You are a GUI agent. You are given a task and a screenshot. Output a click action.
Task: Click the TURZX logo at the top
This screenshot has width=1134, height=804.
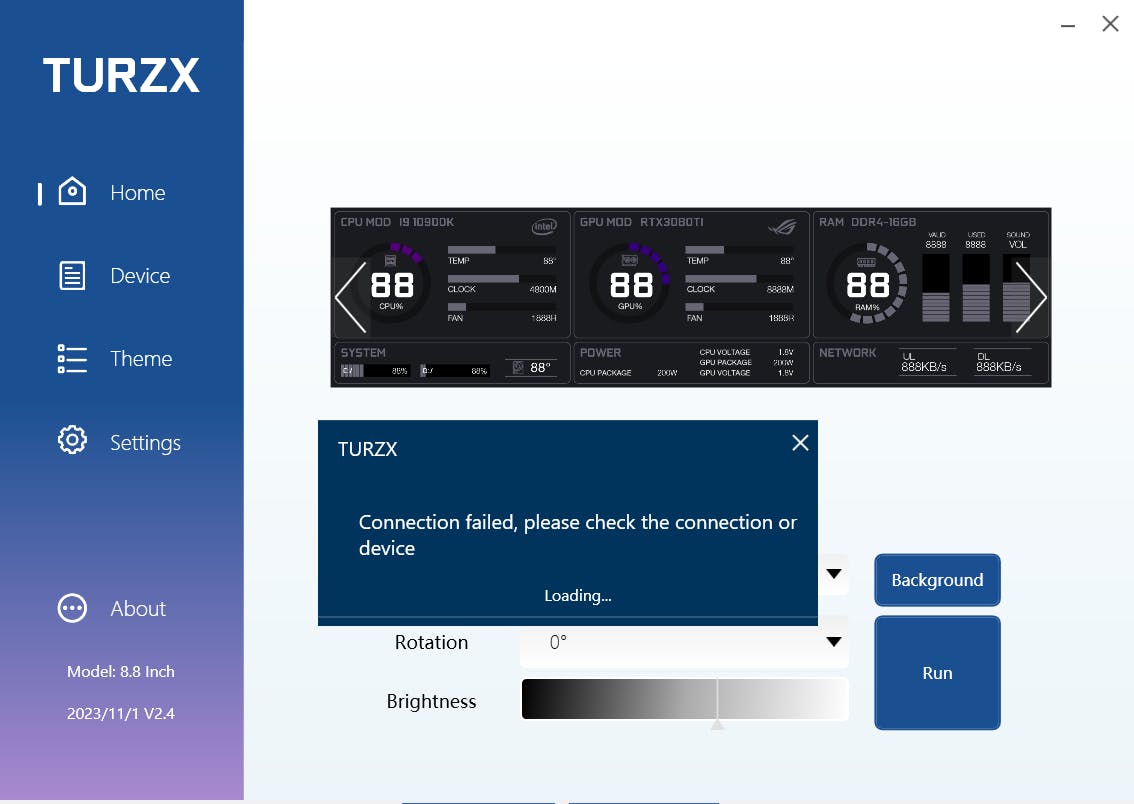120,75
